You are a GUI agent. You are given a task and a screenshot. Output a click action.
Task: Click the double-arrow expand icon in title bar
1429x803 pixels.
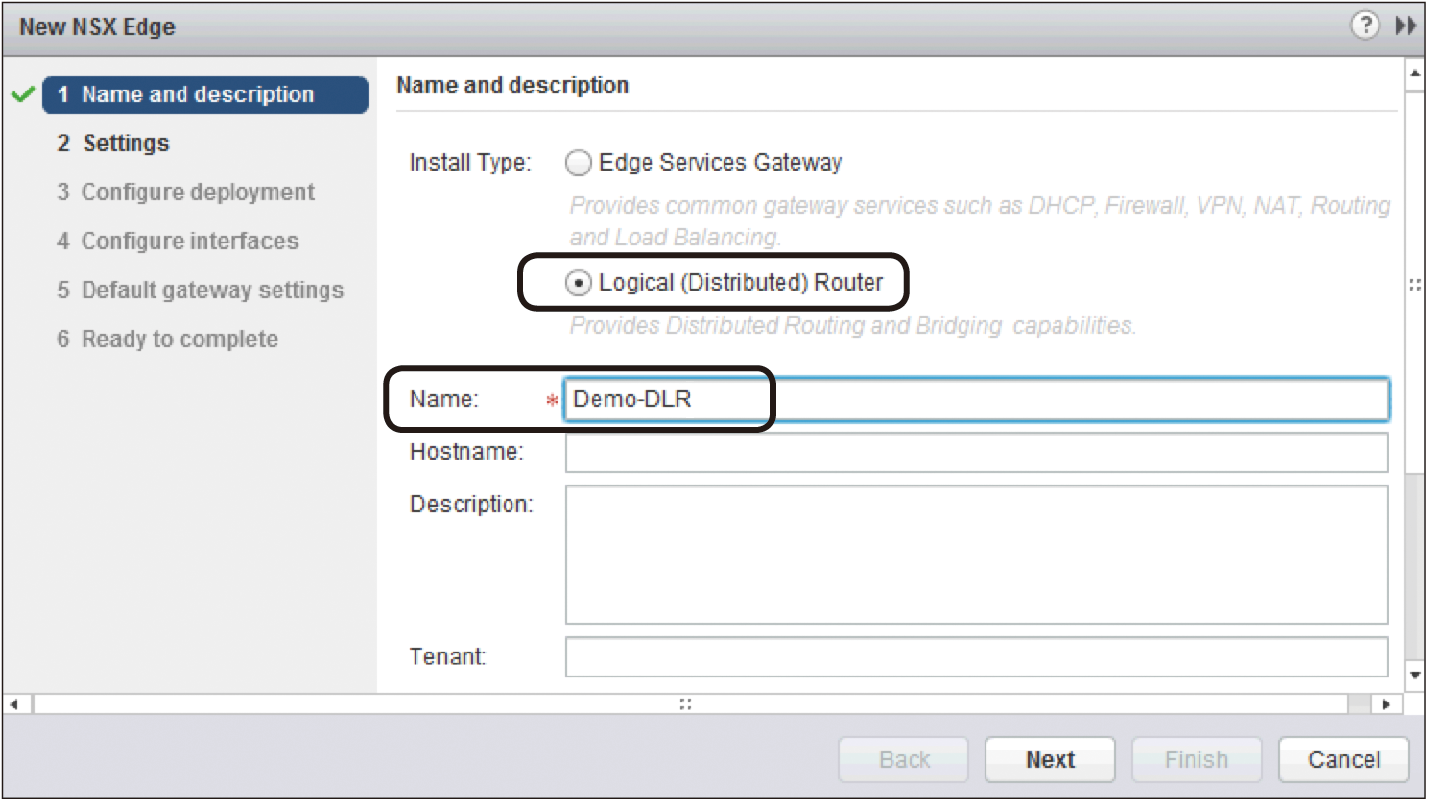(x=1405, y=26)
